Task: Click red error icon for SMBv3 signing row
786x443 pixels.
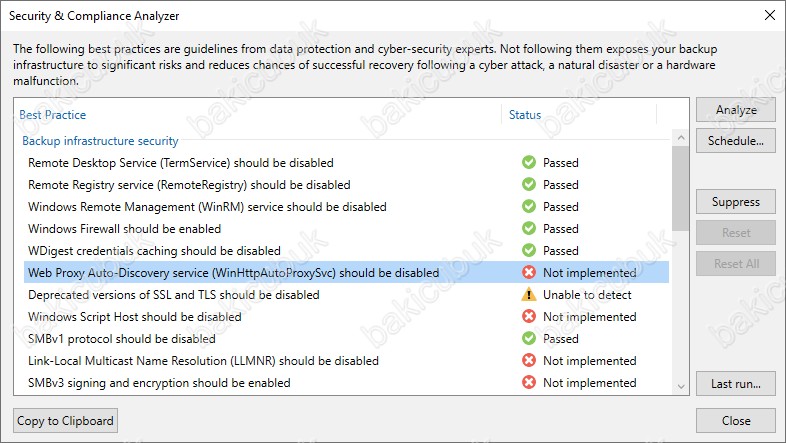Action: pyautogui.click(x=528, y=382)
